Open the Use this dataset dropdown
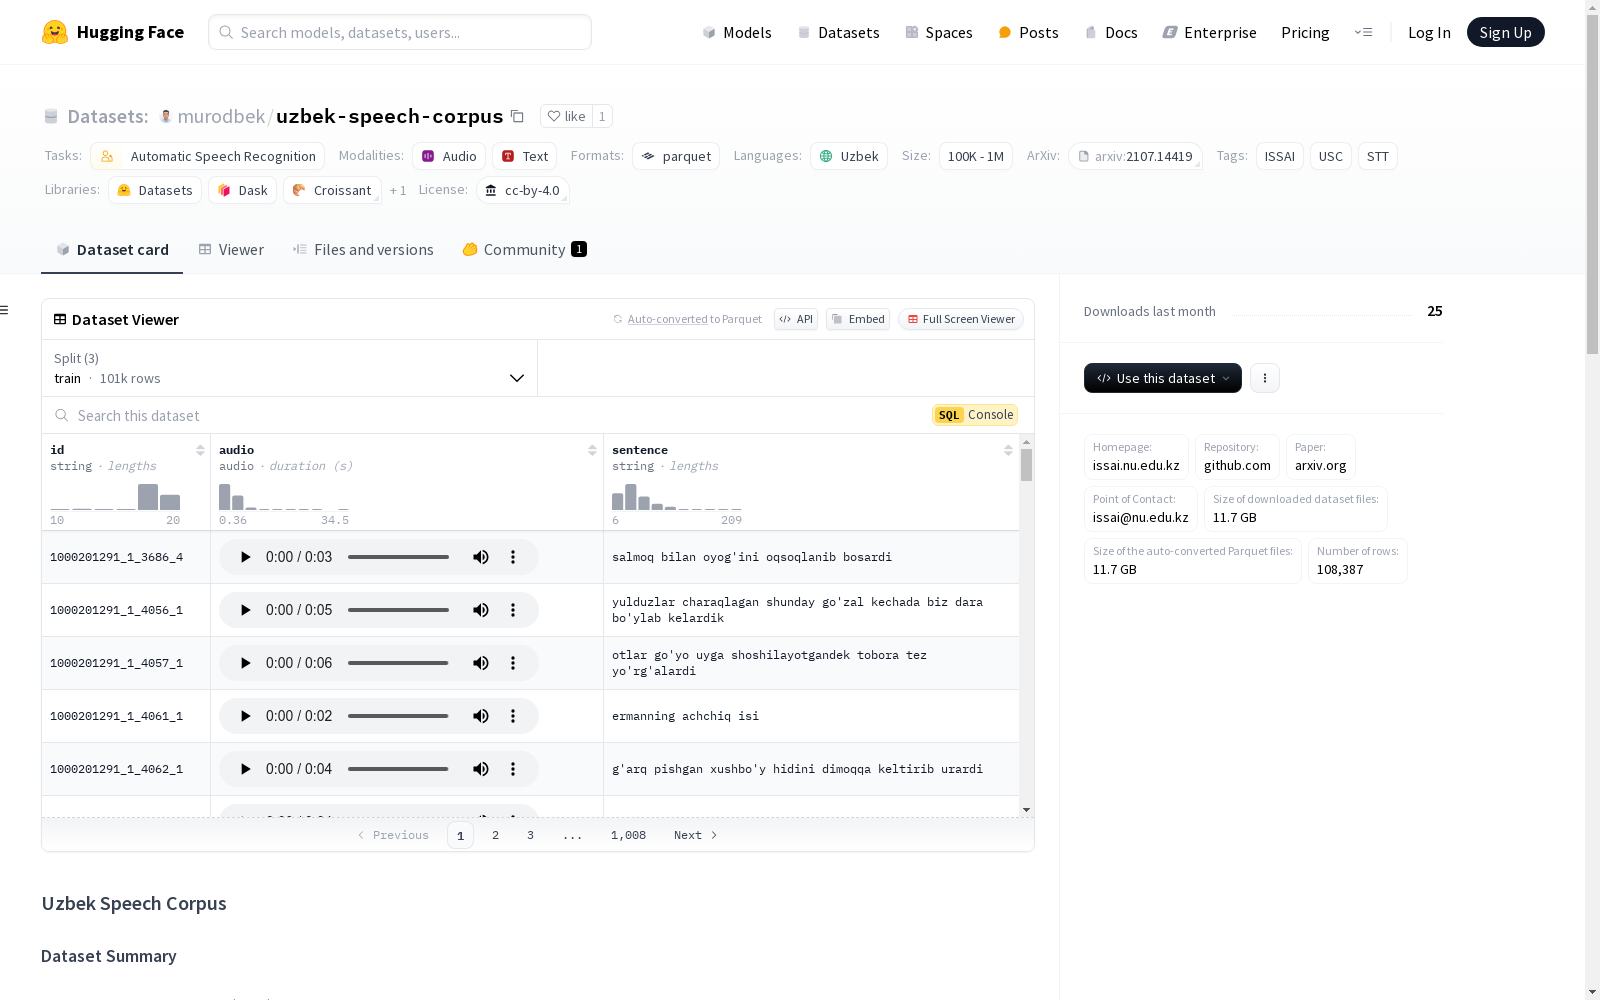 [1163, 378]
